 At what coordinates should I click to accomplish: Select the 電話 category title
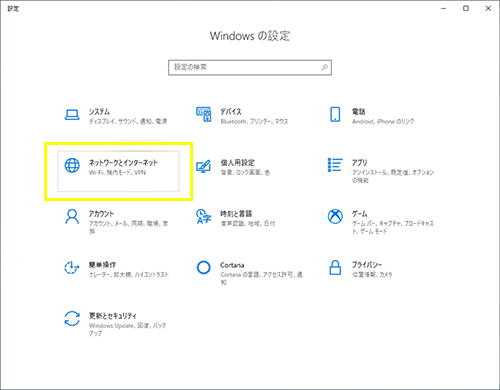pyautogui.click(x=359, y=112)
